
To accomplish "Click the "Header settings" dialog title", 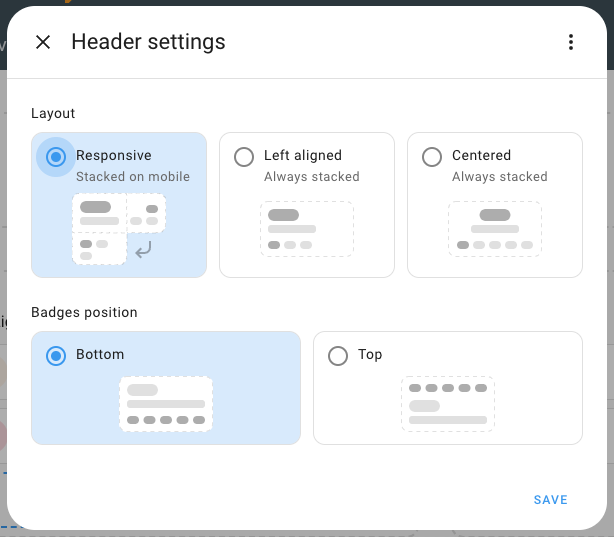I will pyautogui.click(x=148, y=42).
